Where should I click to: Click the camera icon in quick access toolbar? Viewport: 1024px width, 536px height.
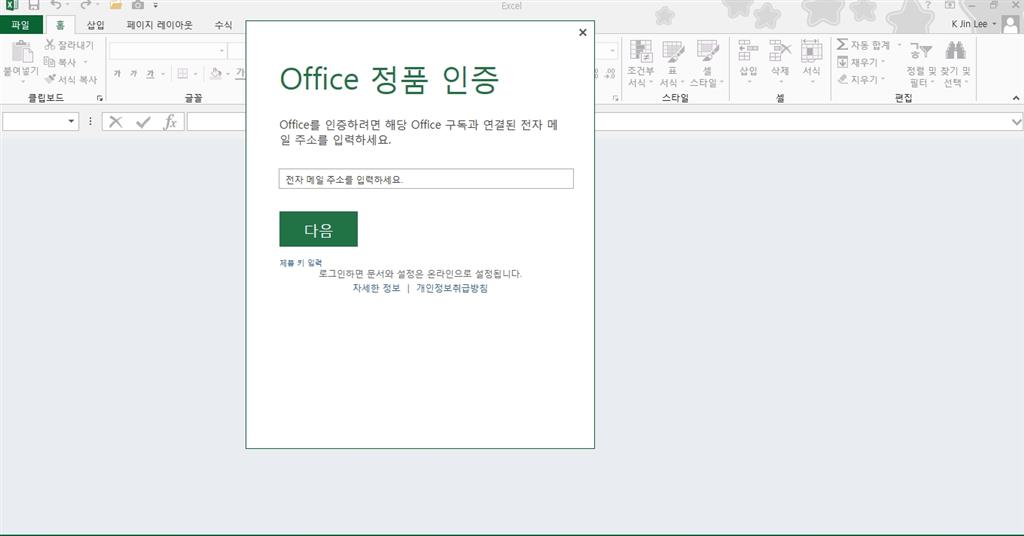coord(138,5)
